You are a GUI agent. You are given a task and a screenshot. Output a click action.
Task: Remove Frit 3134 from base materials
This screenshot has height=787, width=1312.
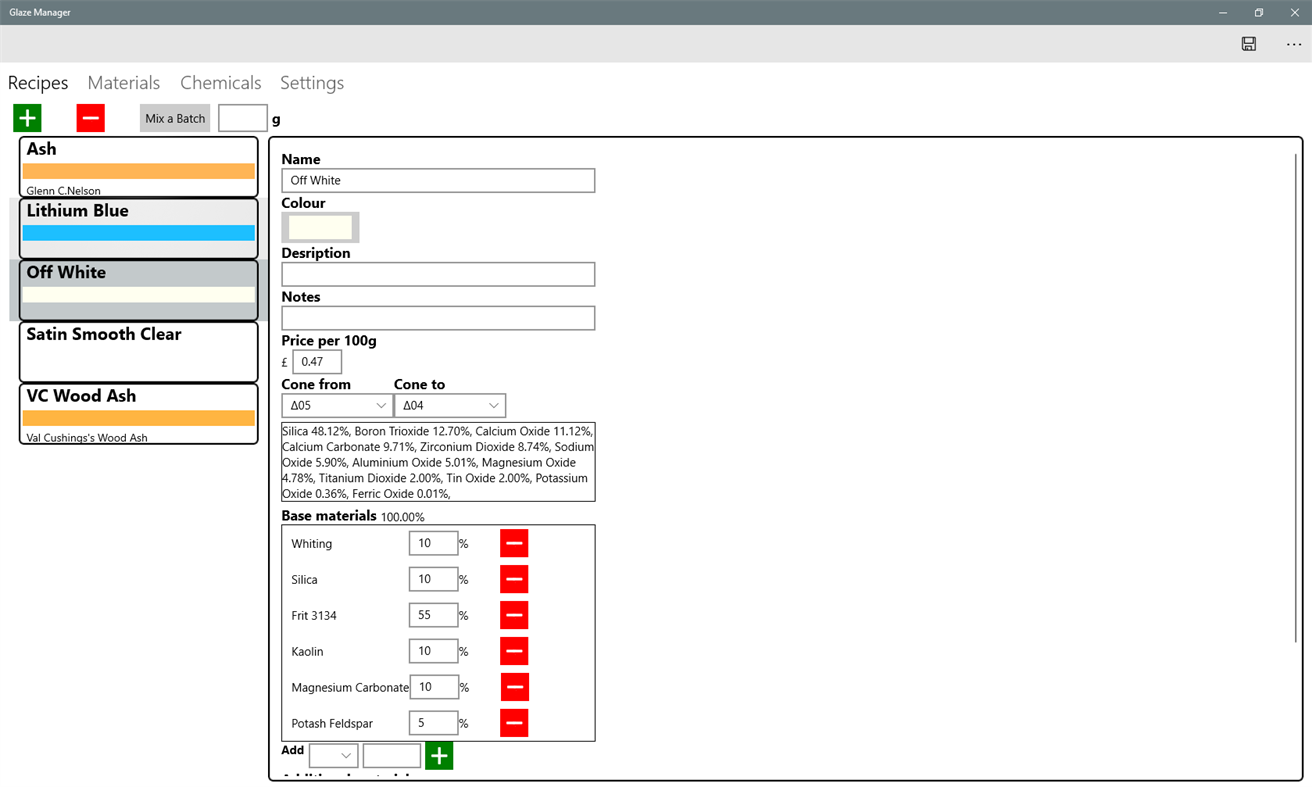pyautogui.click(x=513, y=615)
